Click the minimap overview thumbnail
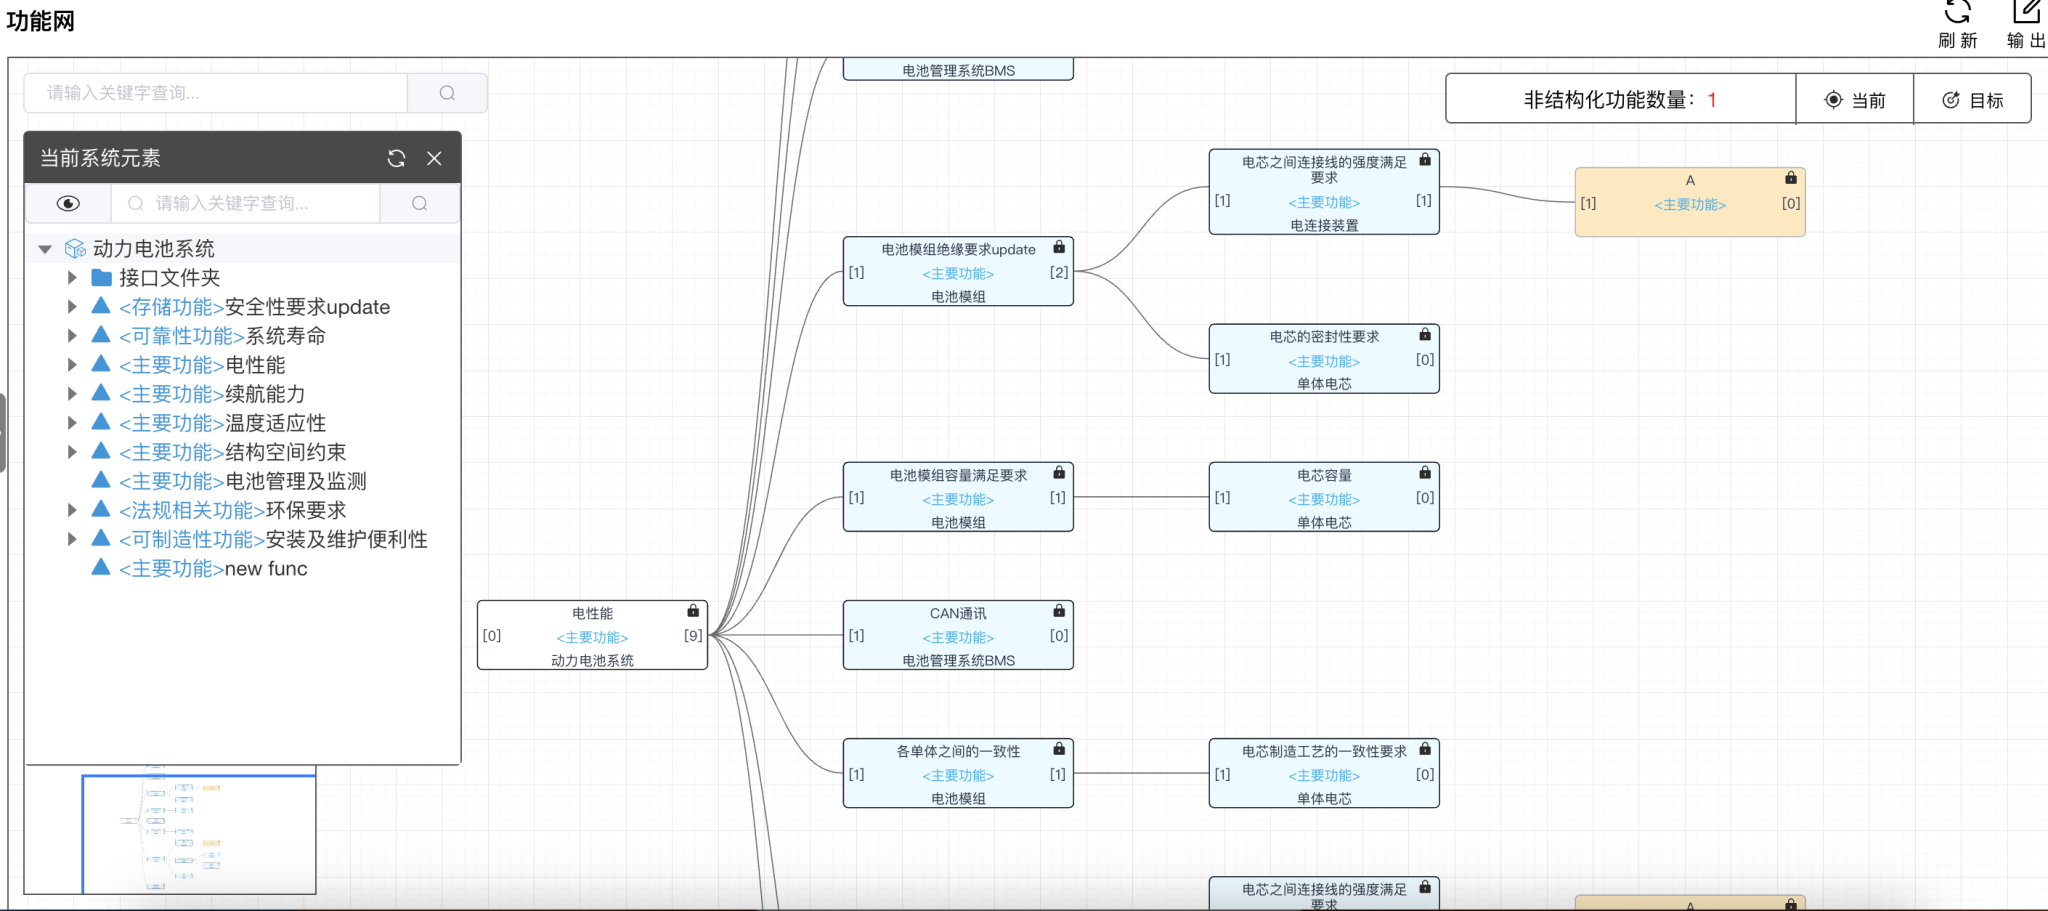This screenshot has height=911, width=2048. click(198, 833)
